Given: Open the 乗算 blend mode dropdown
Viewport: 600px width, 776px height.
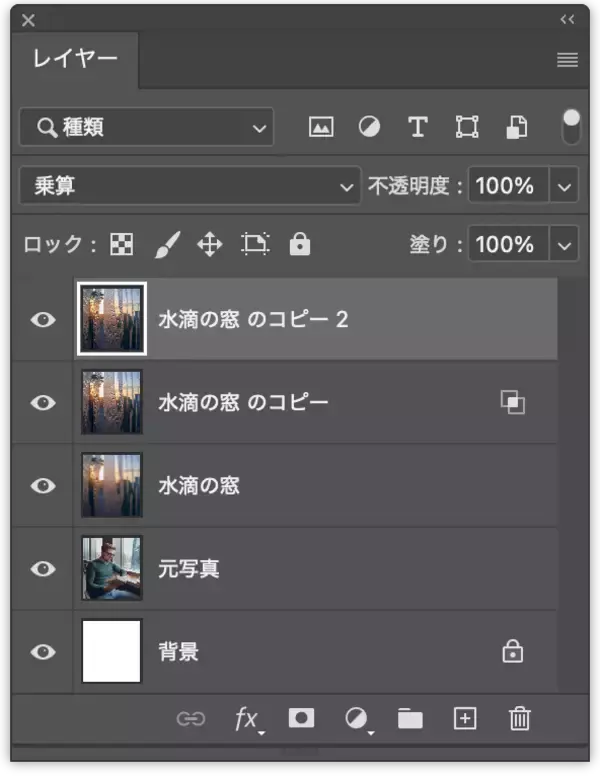Looking at the screenshot, I should pos(190,186).
